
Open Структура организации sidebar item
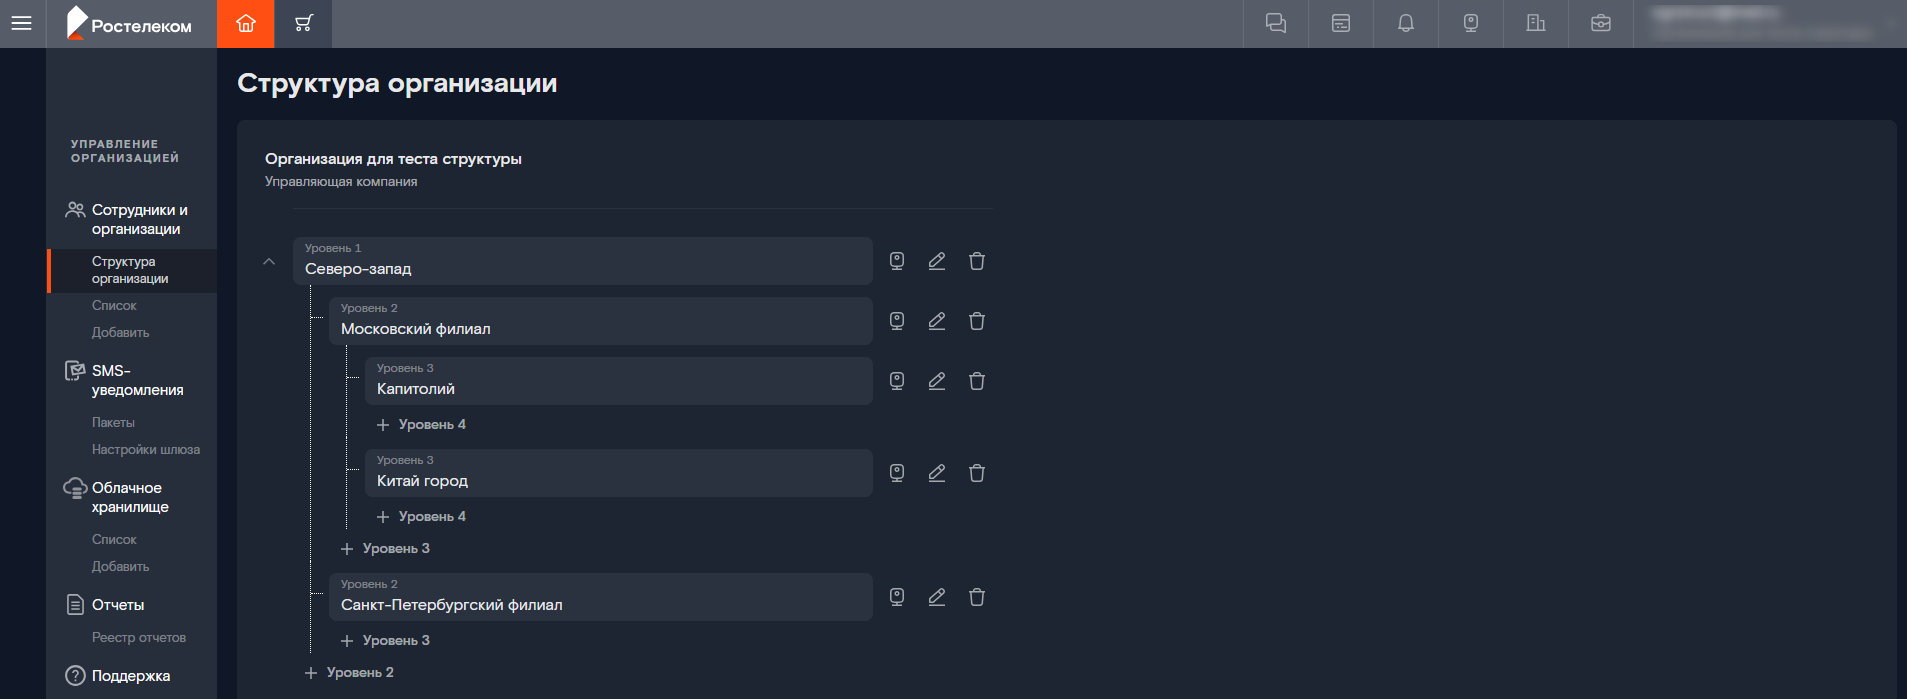point(132,270)
